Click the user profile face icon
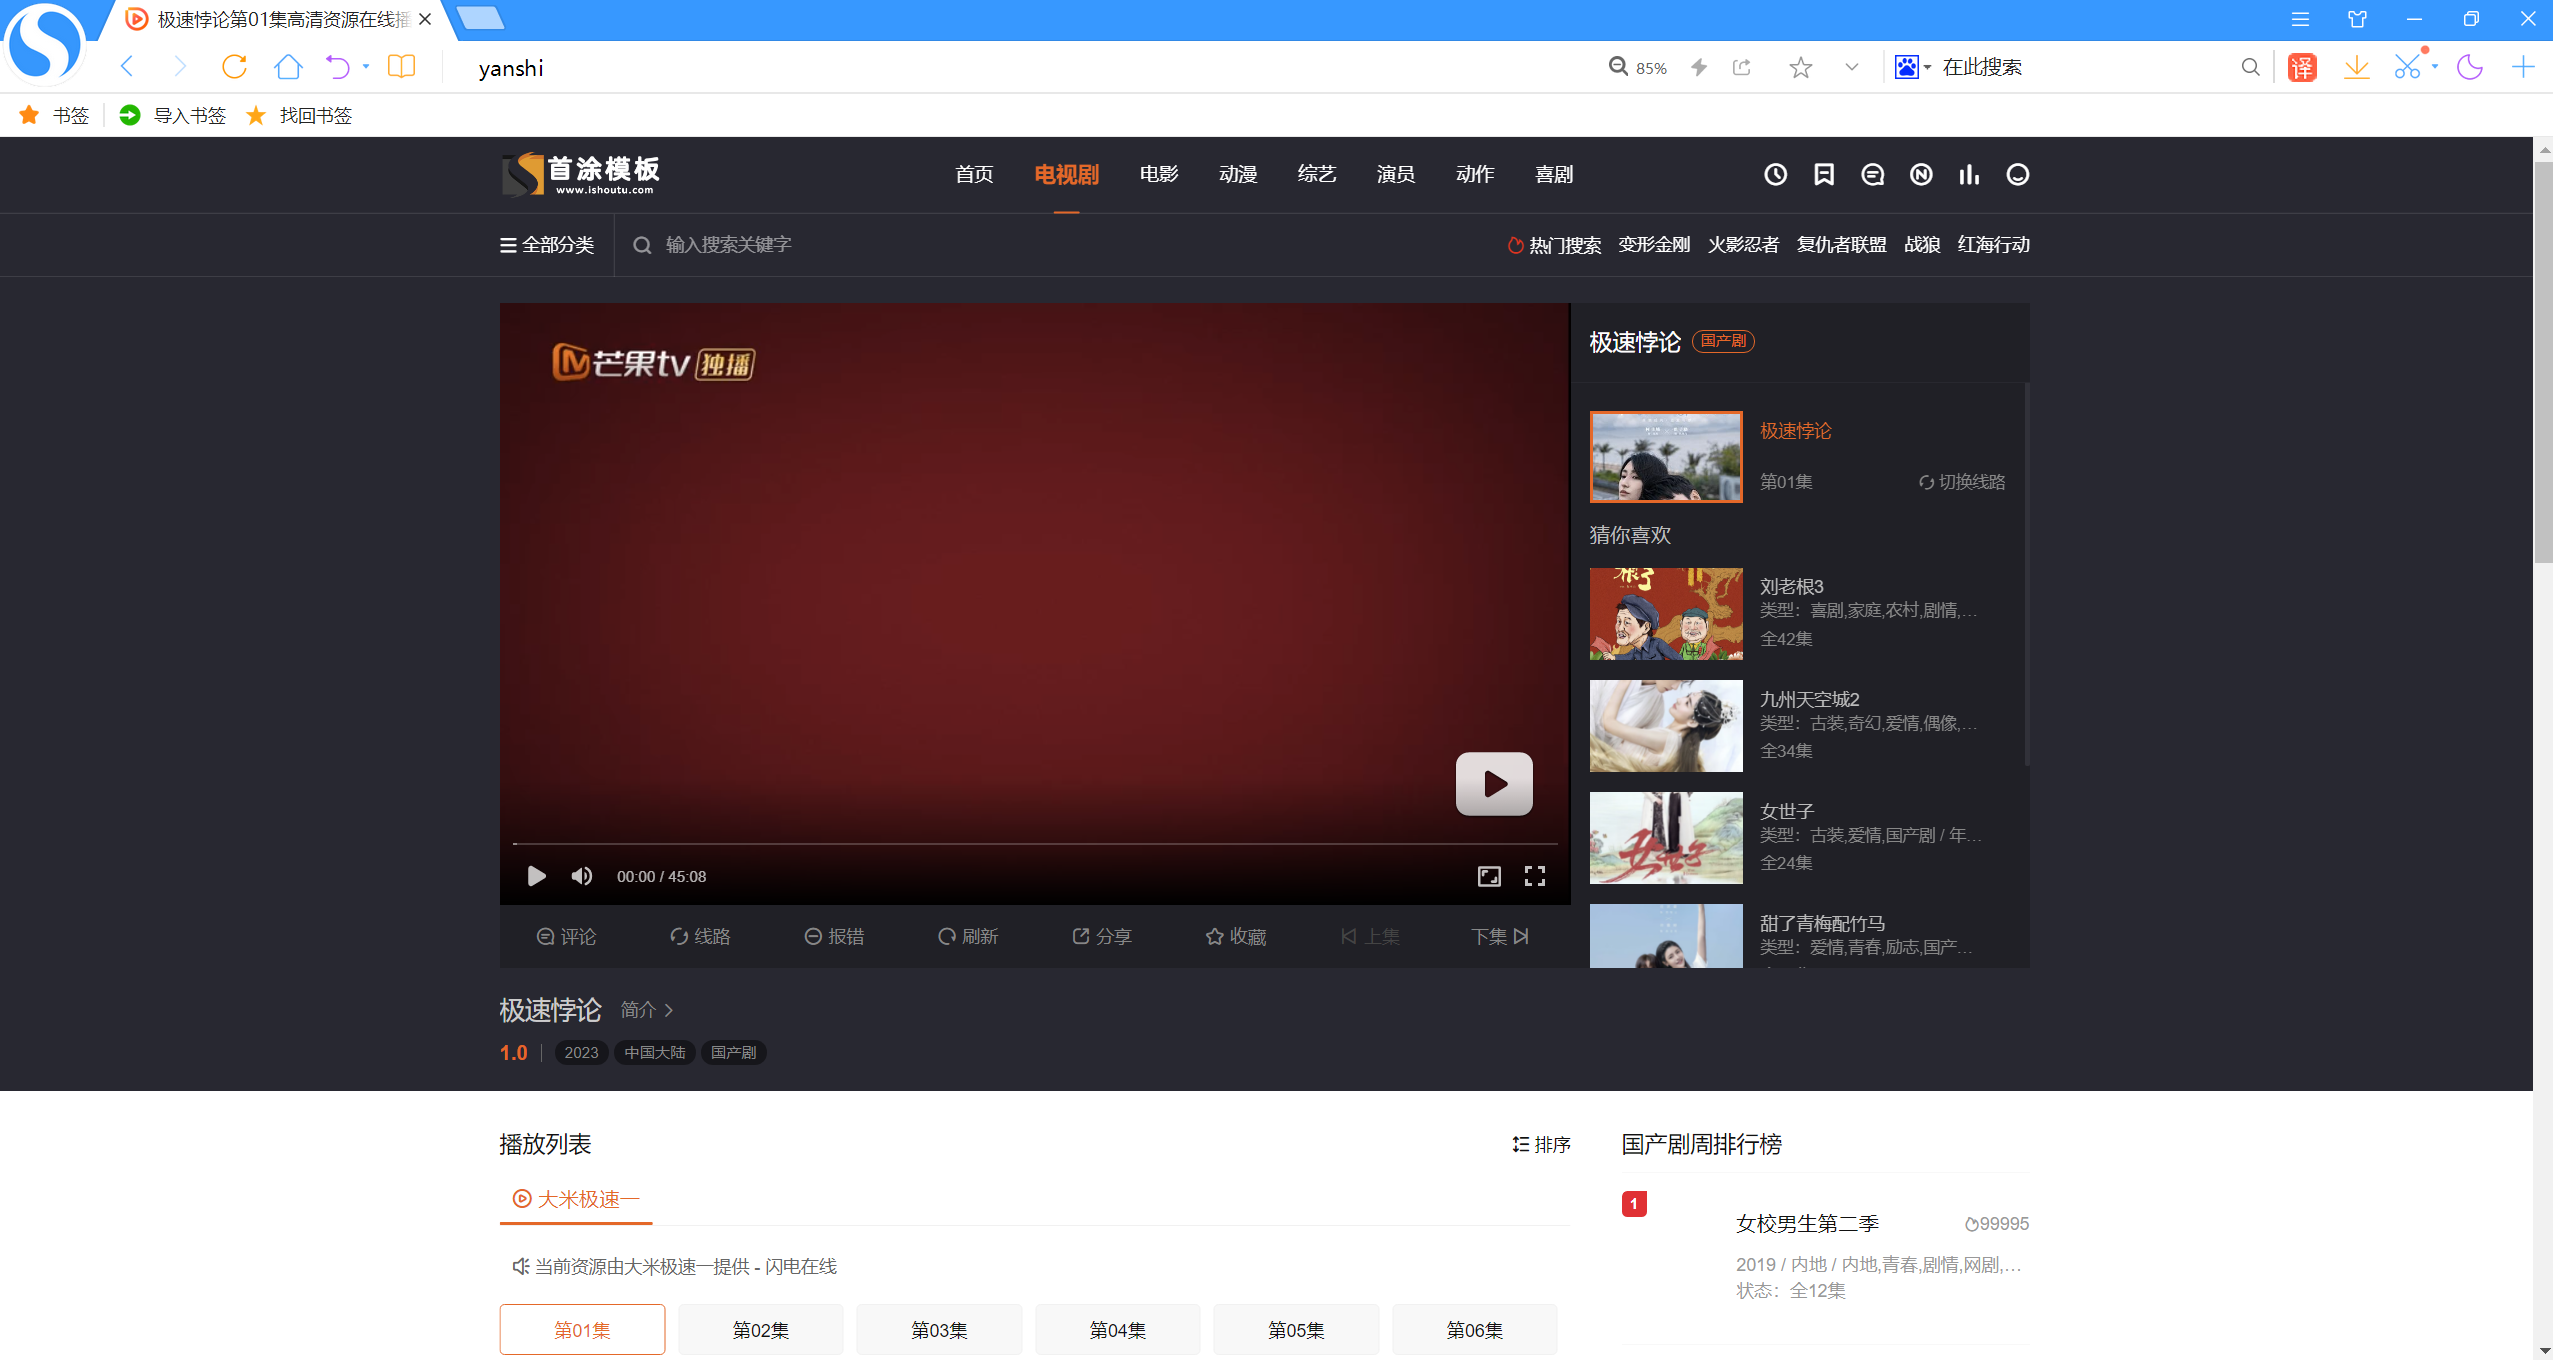The width and height of the screenshot is (2553, 1360). [2018, 175]
